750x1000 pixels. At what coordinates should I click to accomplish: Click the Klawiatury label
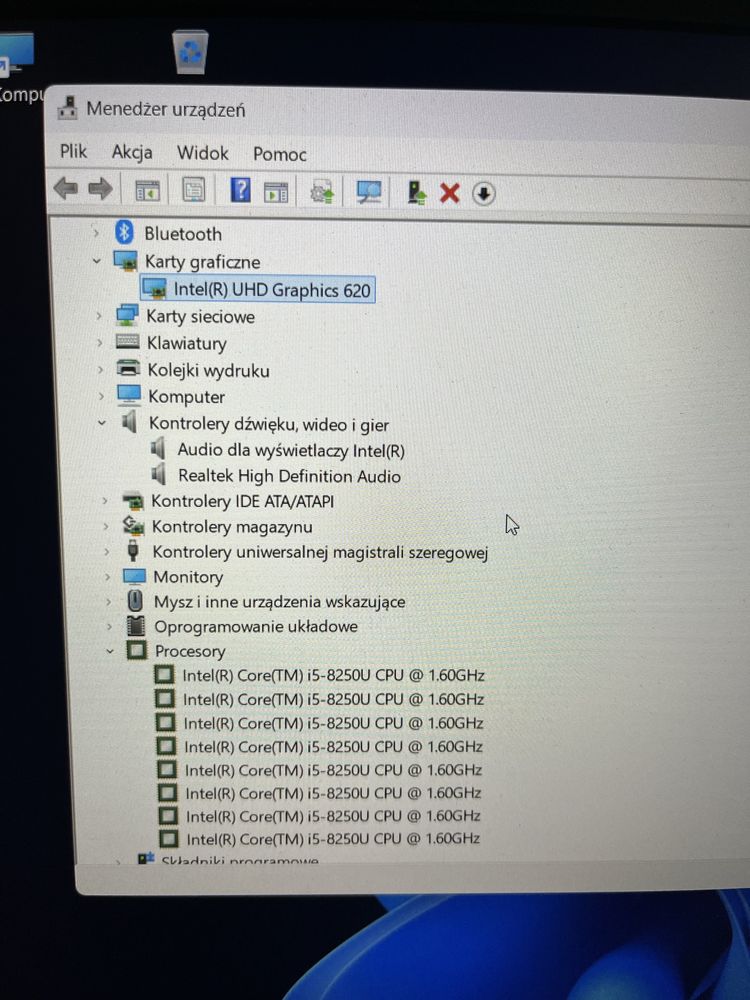tap(187, 343)
